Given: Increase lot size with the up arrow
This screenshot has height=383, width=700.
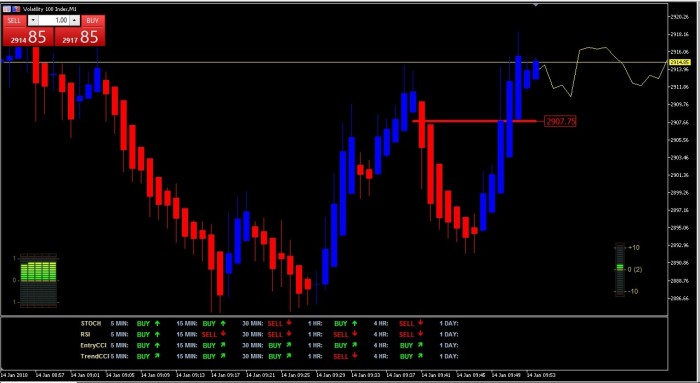Looking at the screenshot, I should [75, 21].
